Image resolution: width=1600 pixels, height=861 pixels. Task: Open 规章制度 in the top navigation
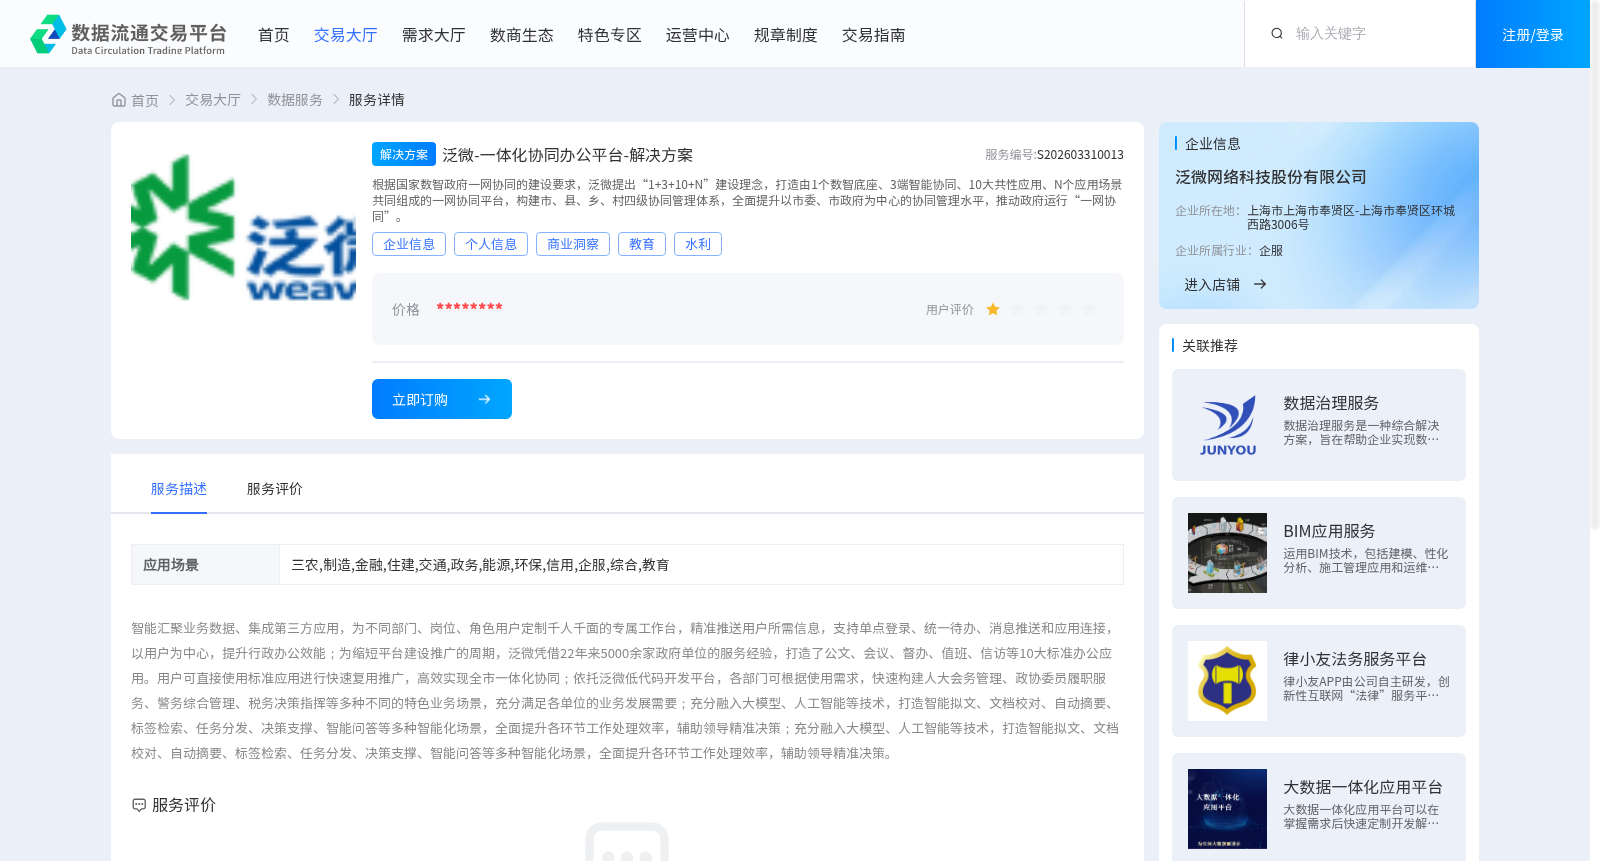pos(786,35)
